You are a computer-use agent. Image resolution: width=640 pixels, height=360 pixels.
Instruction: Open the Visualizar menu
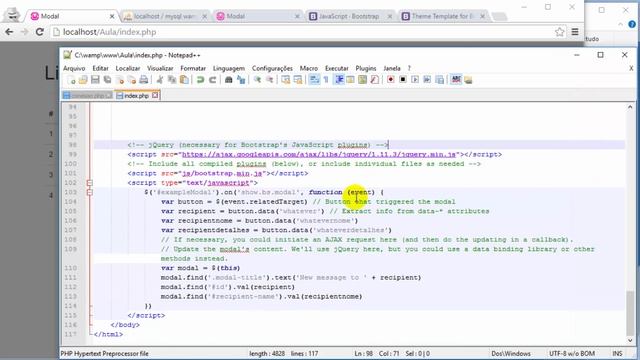click(x=160, y=68)
